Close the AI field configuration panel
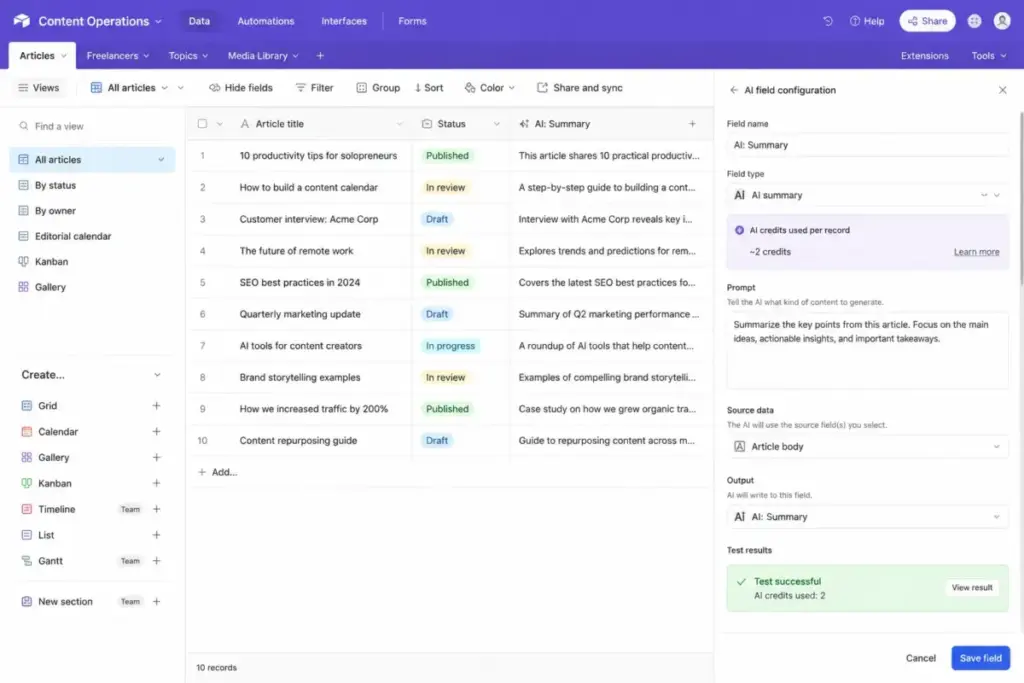 pyautogui.click(x=1002, y=90)
